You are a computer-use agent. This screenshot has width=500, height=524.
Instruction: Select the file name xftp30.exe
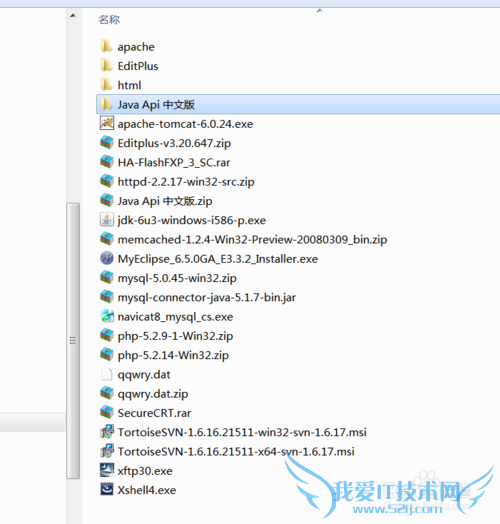pos(145,471)
